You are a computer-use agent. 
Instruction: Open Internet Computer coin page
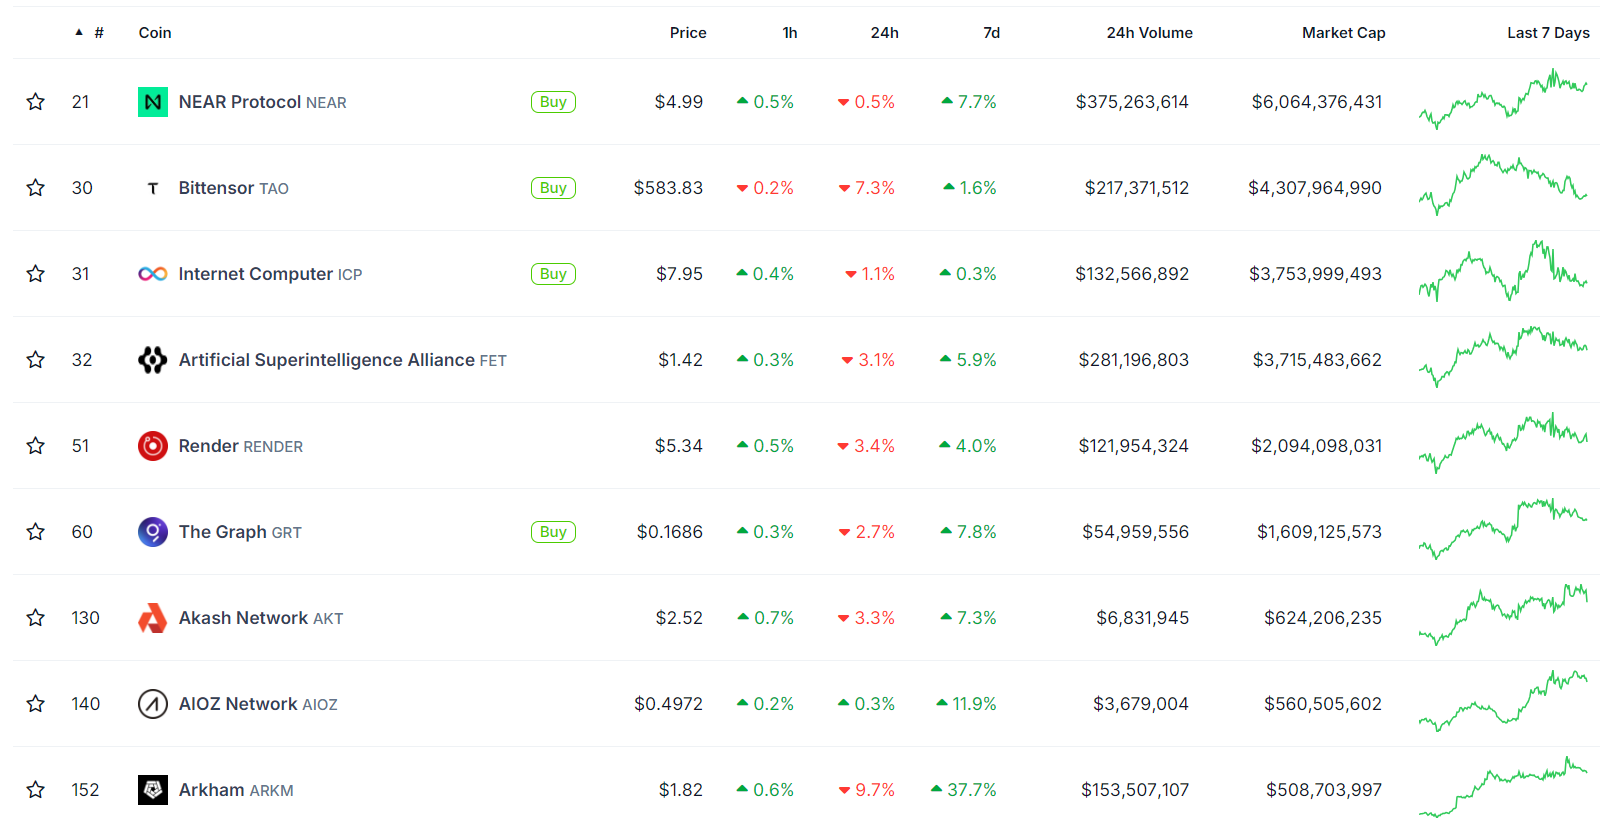click(271, 274)
